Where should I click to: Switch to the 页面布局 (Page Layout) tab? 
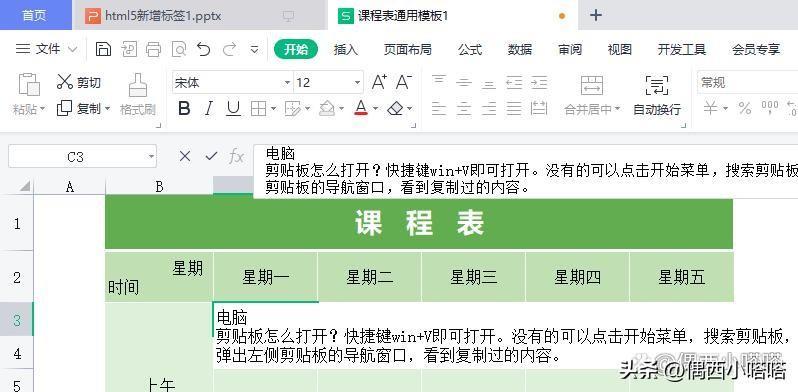pos(407,49)
